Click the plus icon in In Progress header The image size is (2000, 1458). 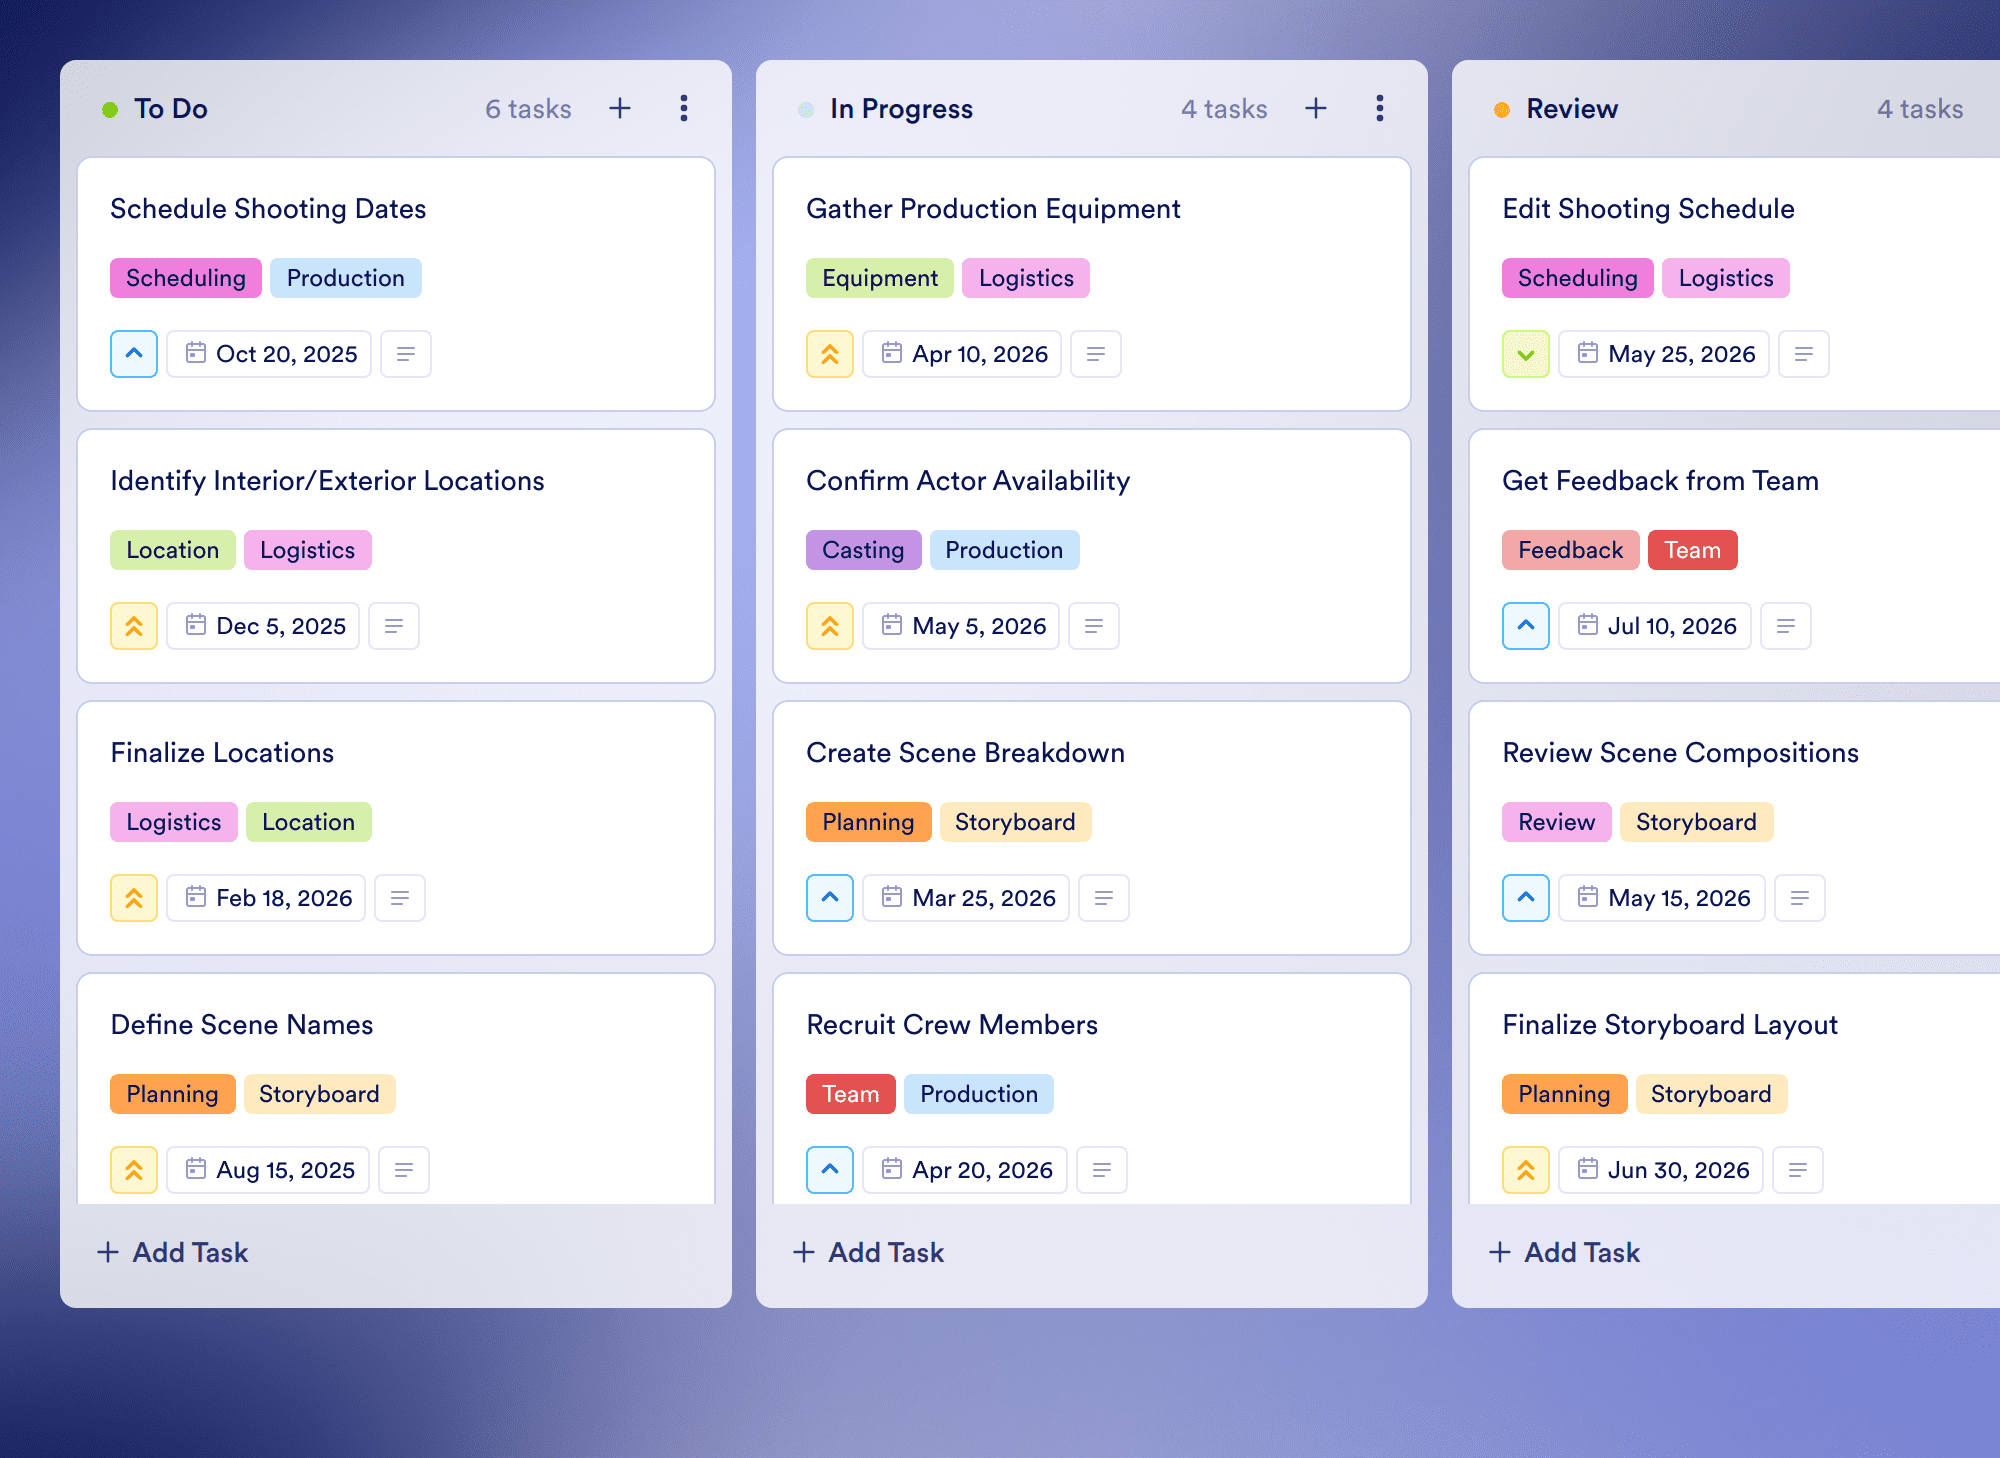(x=1316, y=108)
